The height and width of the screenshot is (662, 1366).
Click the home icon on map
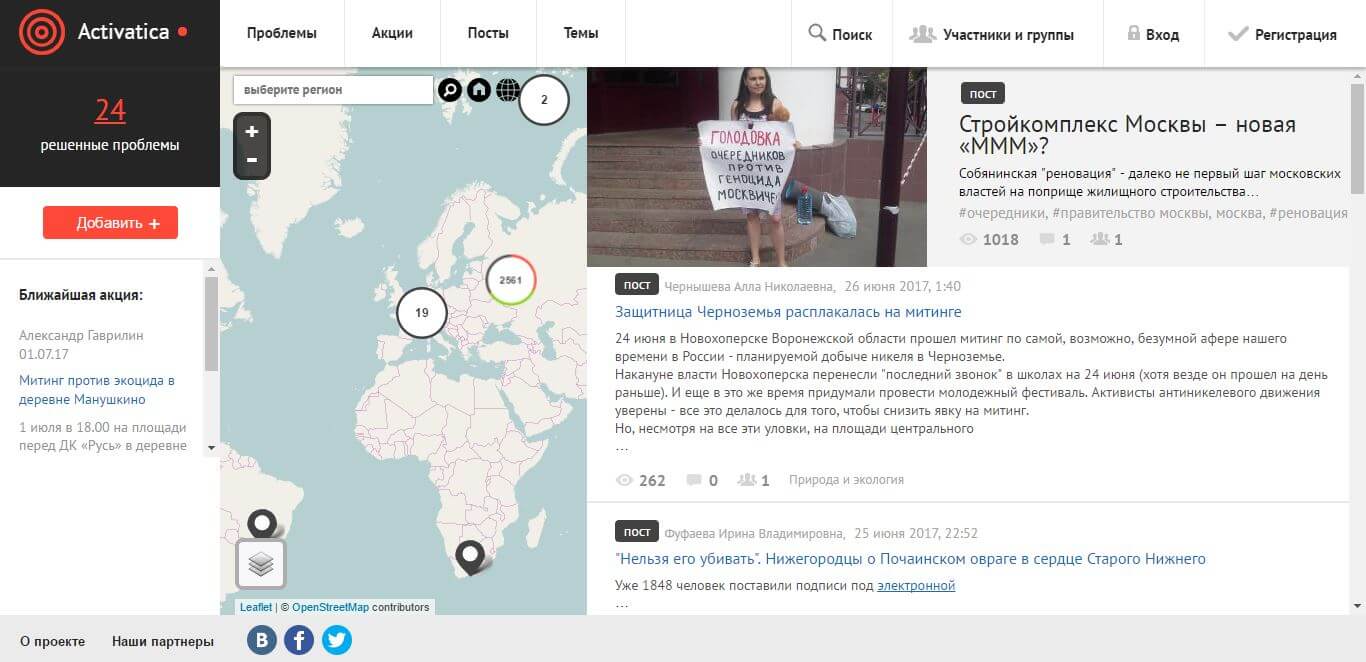(x=479, y=90)
